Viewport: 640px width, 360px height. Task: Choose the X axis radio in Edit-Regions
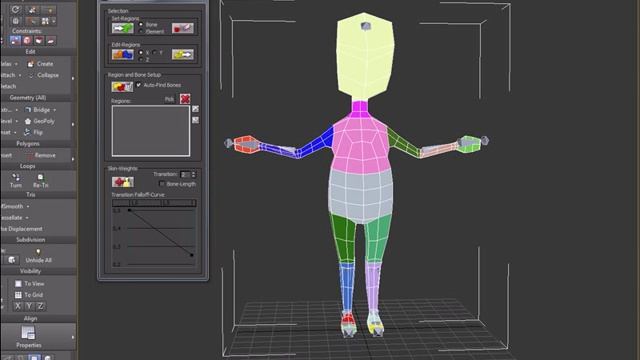click(x=141, y=53)
